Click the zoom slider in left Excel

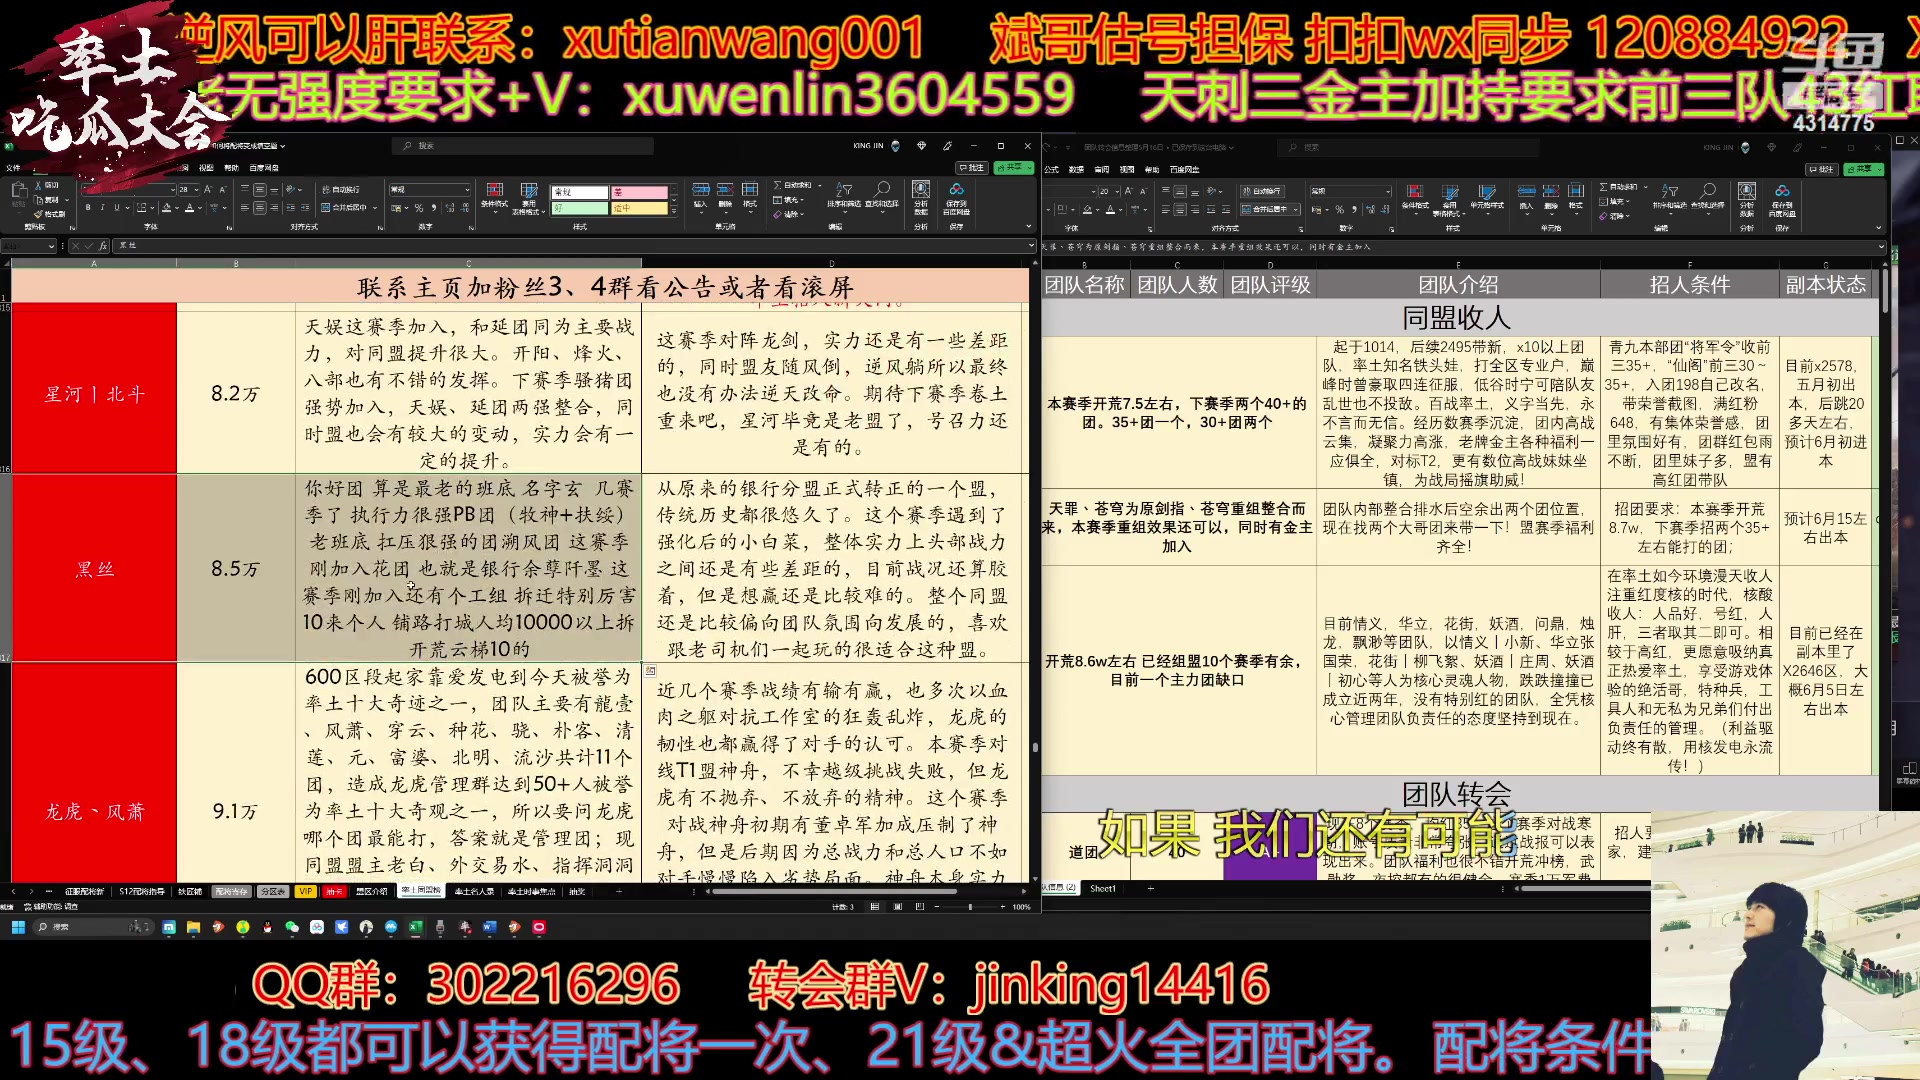970,906
